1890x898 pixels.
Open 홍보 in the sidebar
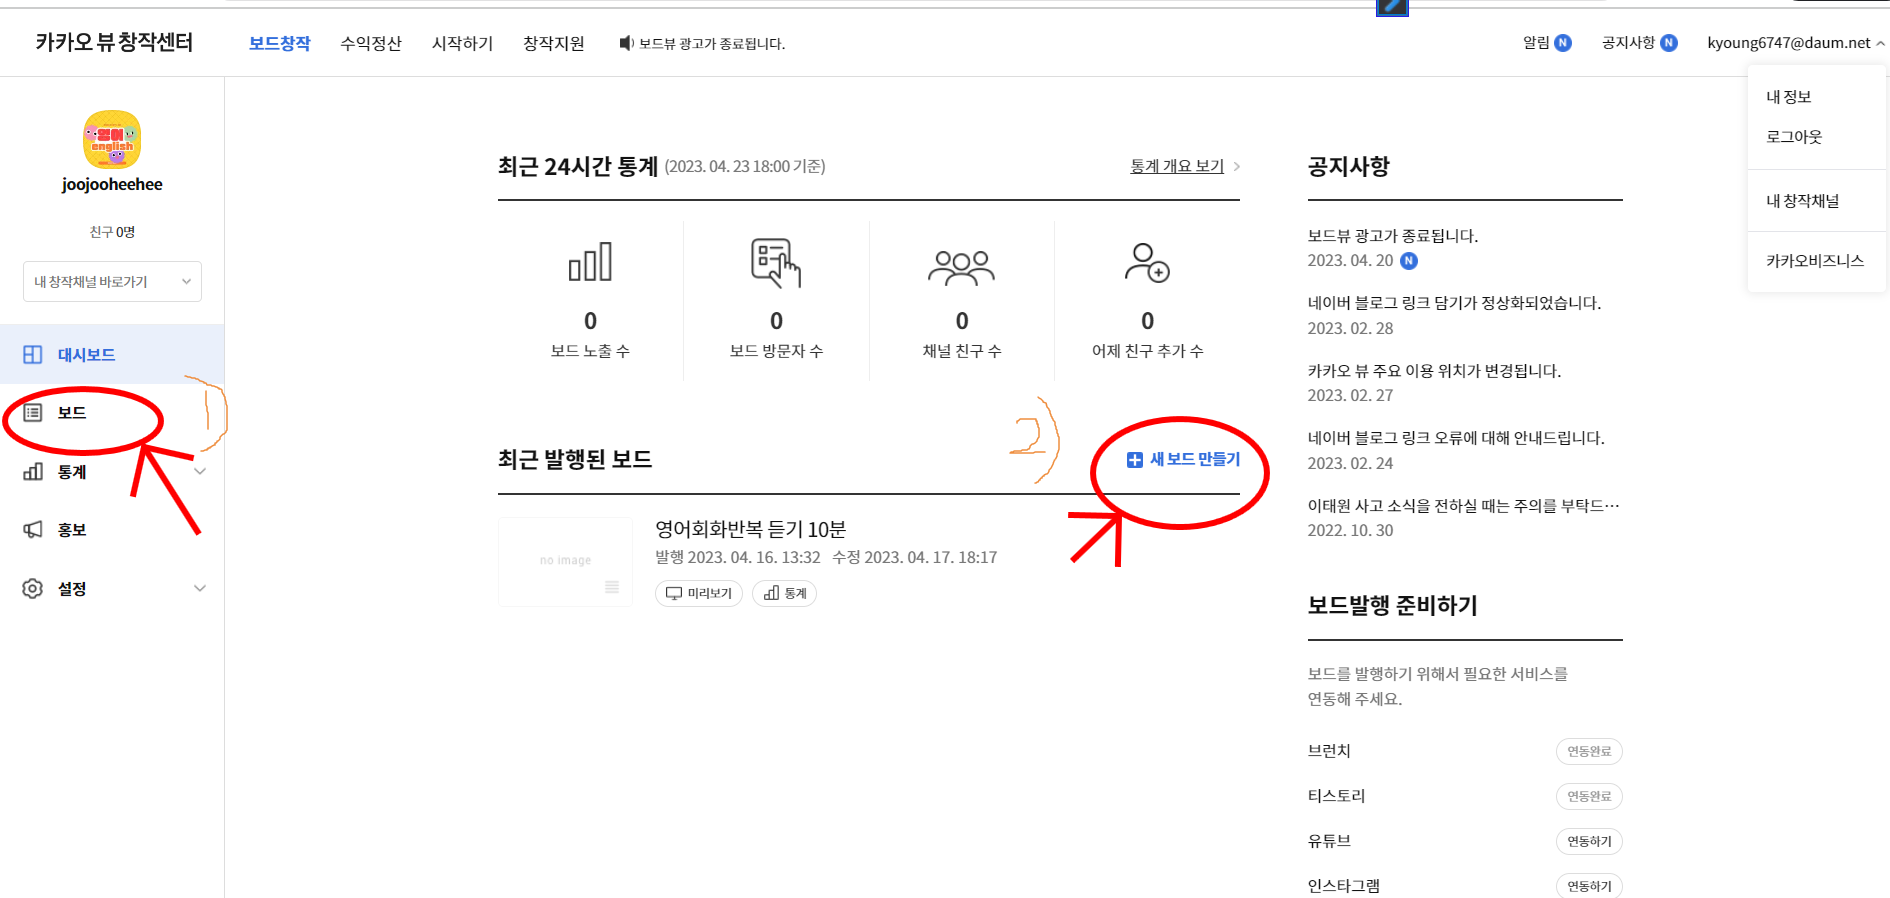coord(112,530)
